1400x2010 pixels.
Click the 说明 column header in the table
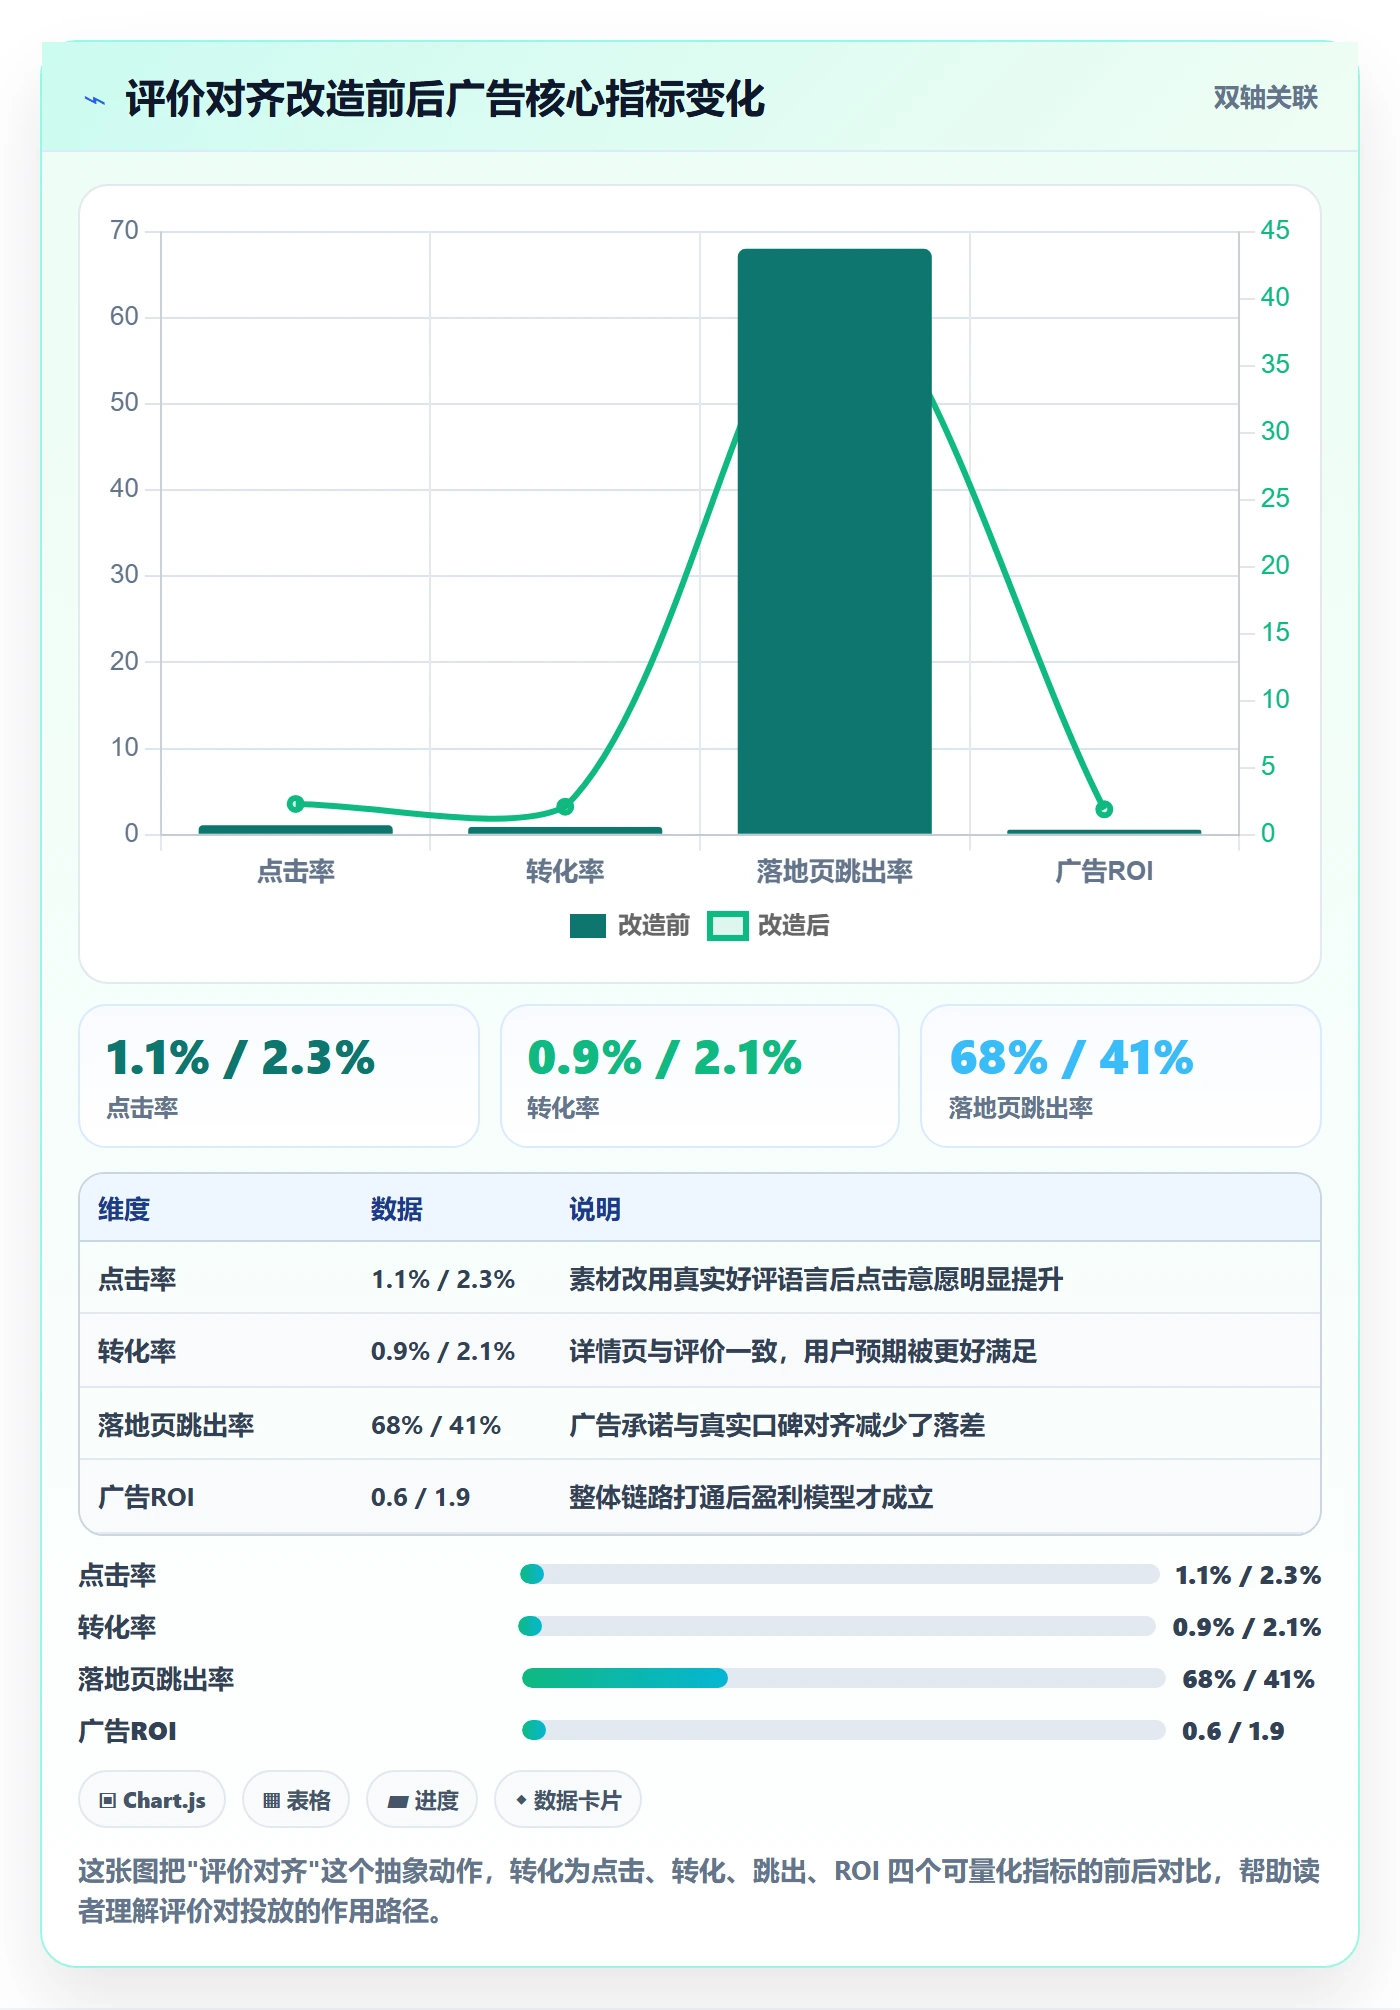coord(595,1209)
